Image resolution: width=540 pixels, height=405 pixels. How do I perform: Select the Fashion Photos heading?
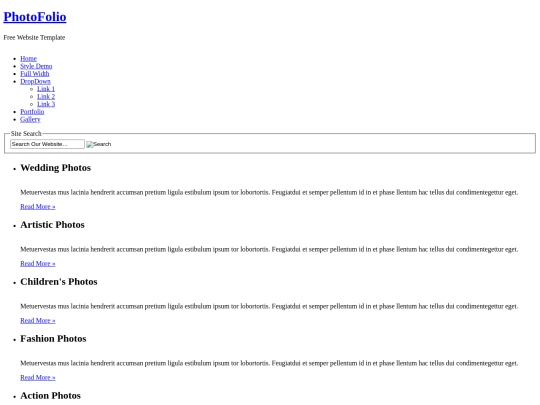coord(53,339)
